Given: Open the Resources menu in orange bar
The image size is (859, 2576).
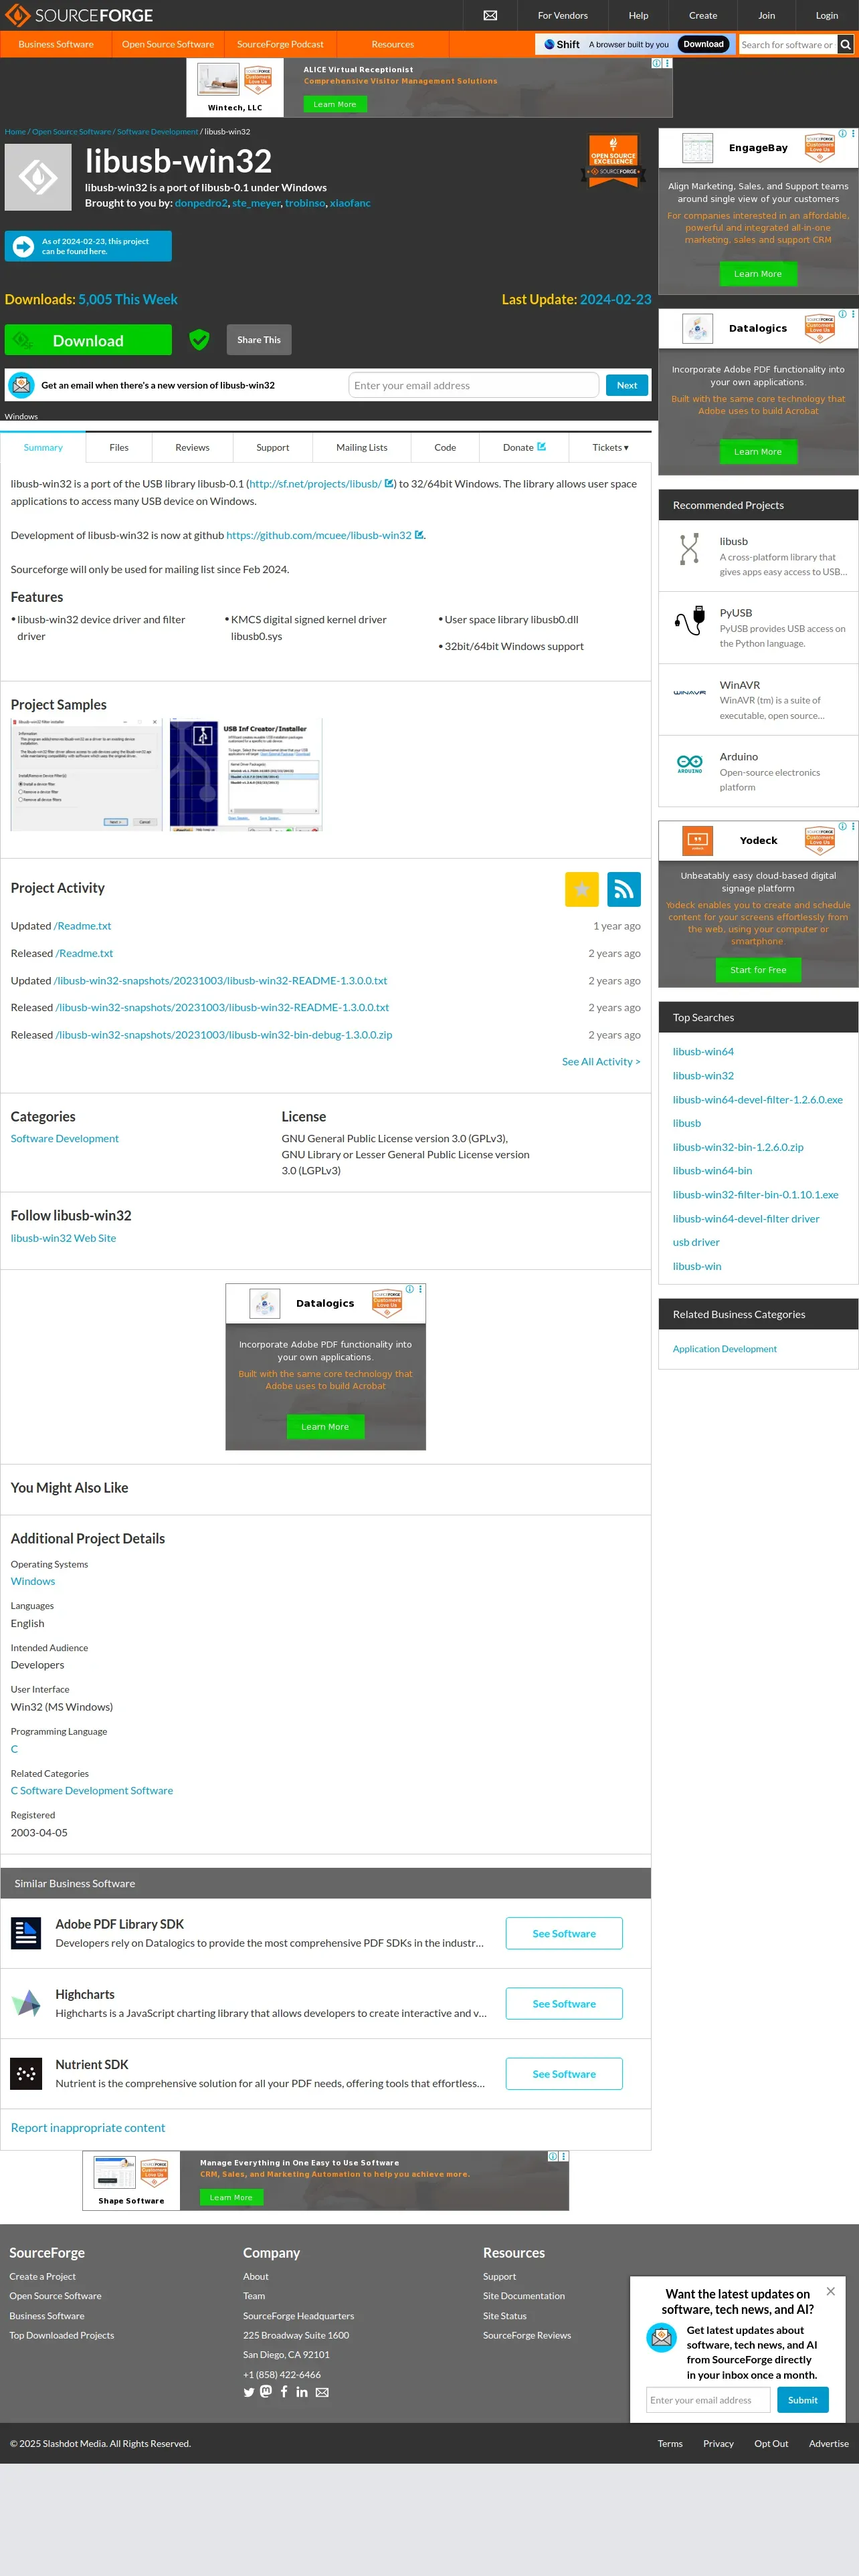Looking at the screenshot, I should click(x=393, y=44).
